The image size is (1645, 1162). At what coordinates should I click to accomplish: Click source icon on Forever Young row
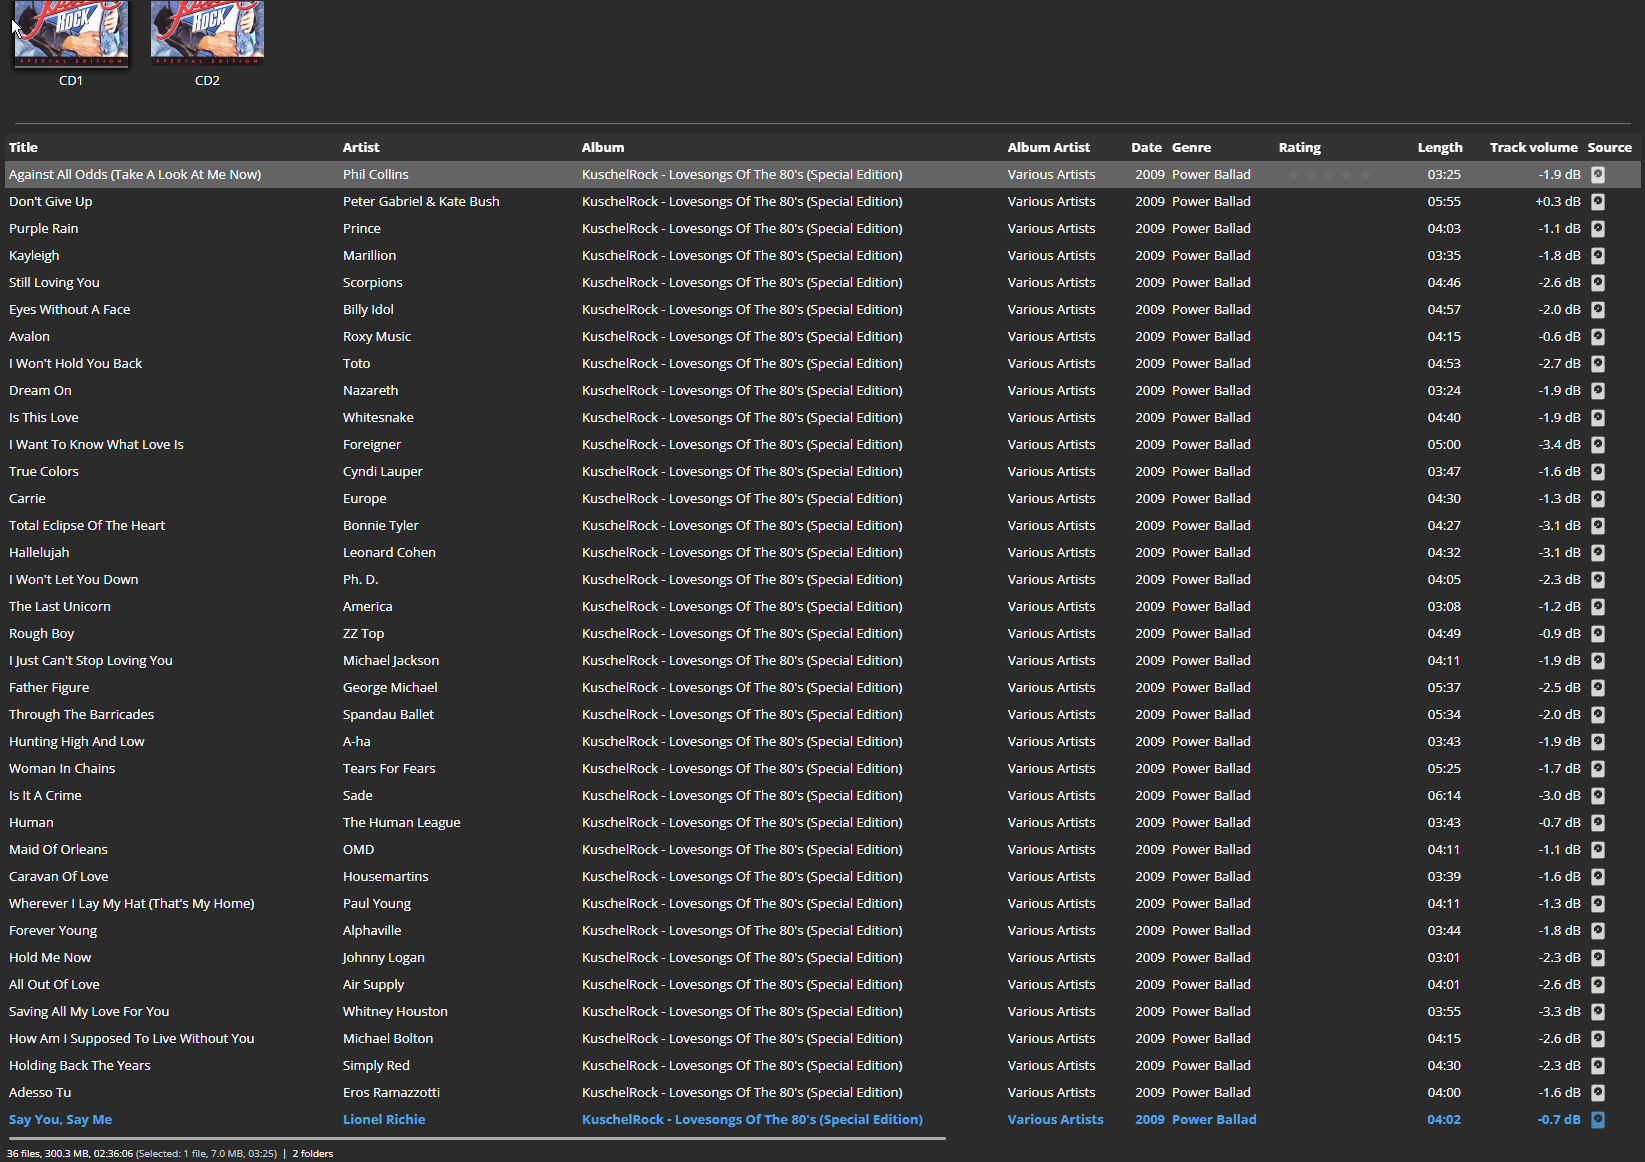(x=1597, y=931)
